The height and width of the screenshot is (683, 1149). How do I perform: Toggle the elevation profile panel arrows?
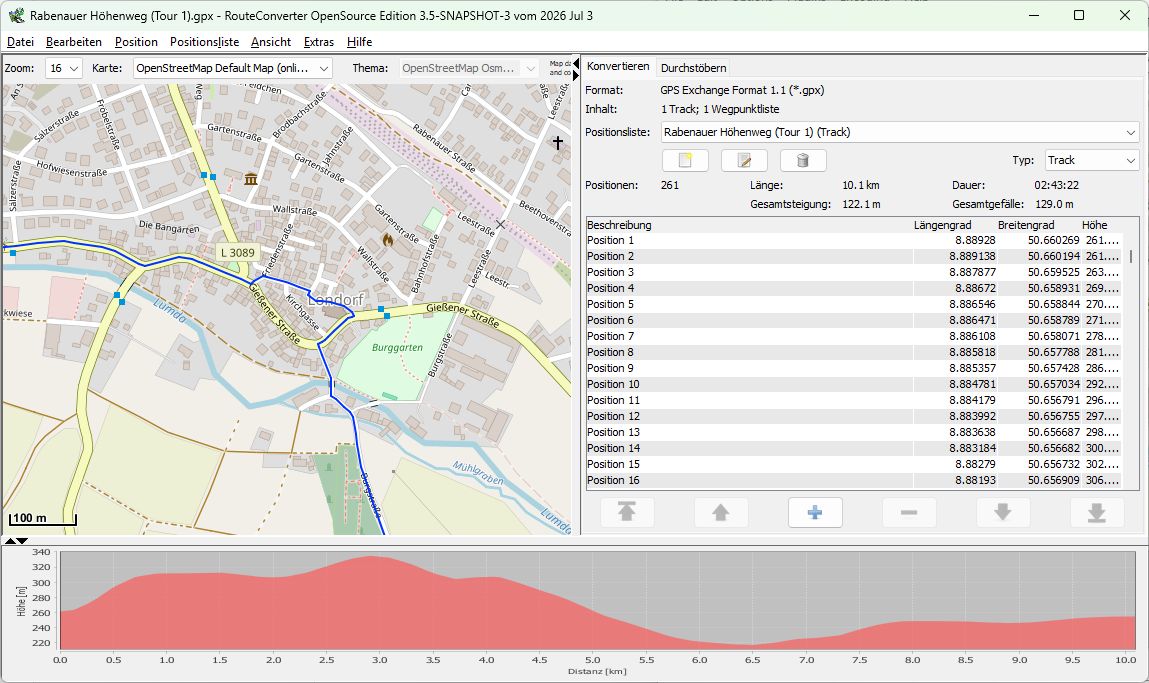pos(15,541)
